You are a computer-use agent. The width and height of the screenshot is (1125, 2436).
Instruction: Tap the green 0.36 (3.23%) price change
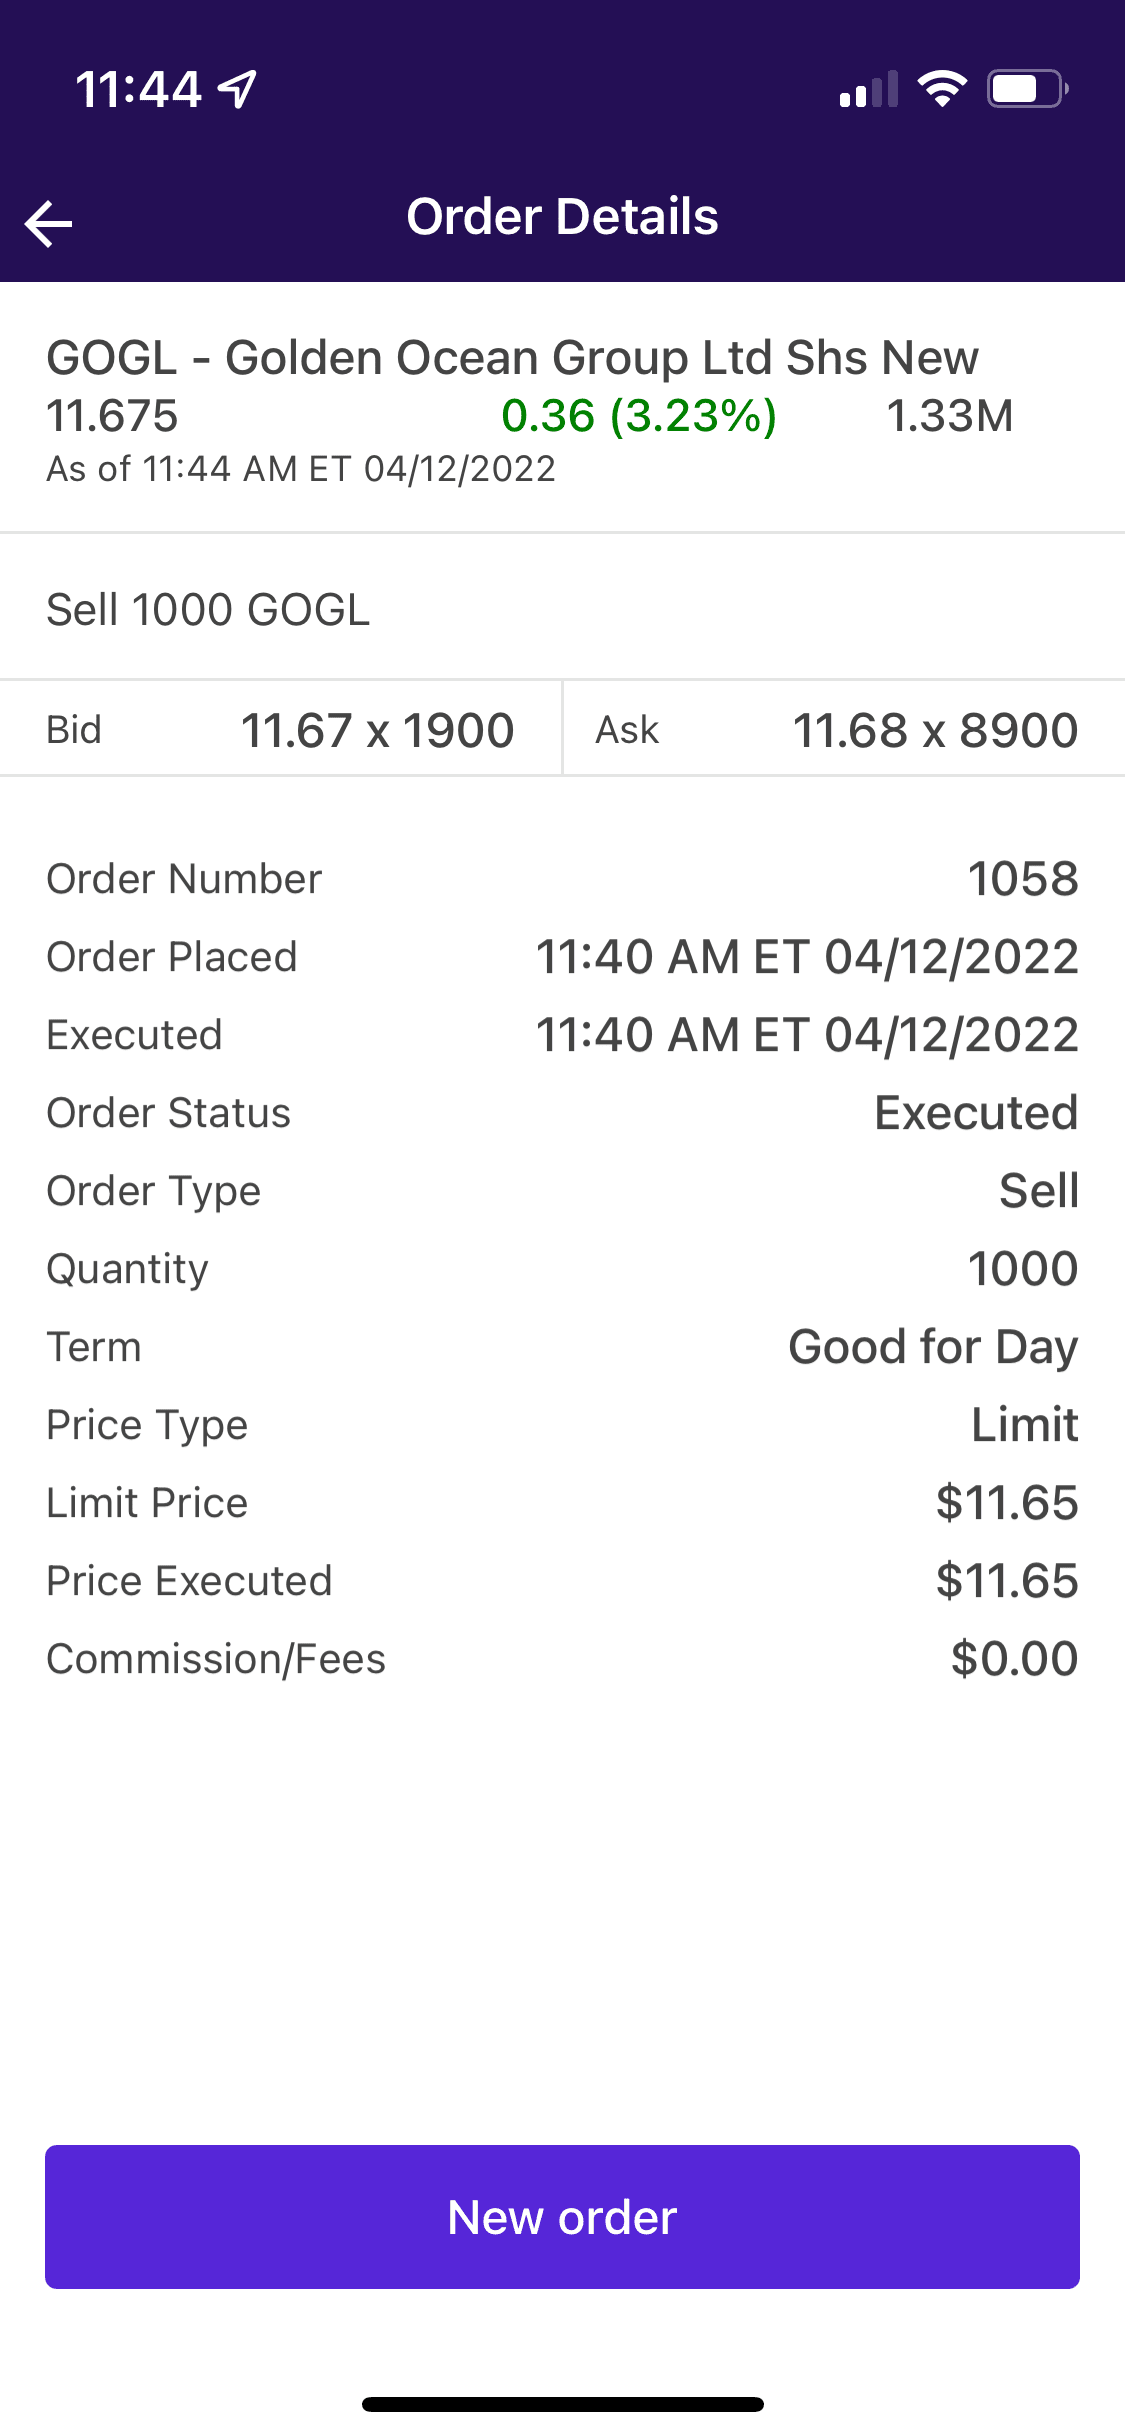pyautogui.click(x=638, y=416)
